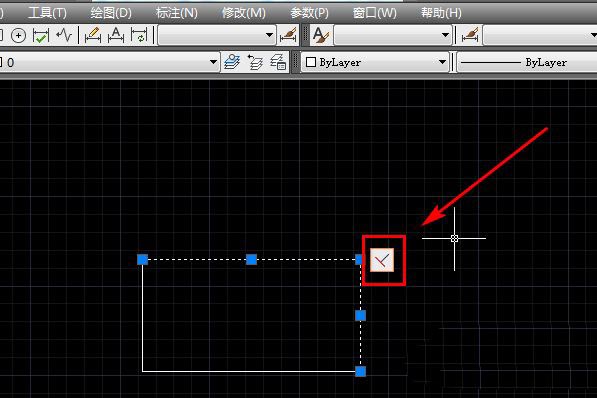Click the angle icon beside top-right grip

point(382,261)
